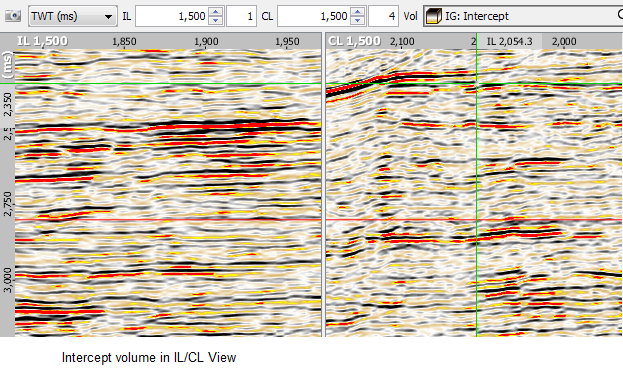Click the IL 2,054.3 cursor position label
623x383 pixels.
(x=509, y=41)
